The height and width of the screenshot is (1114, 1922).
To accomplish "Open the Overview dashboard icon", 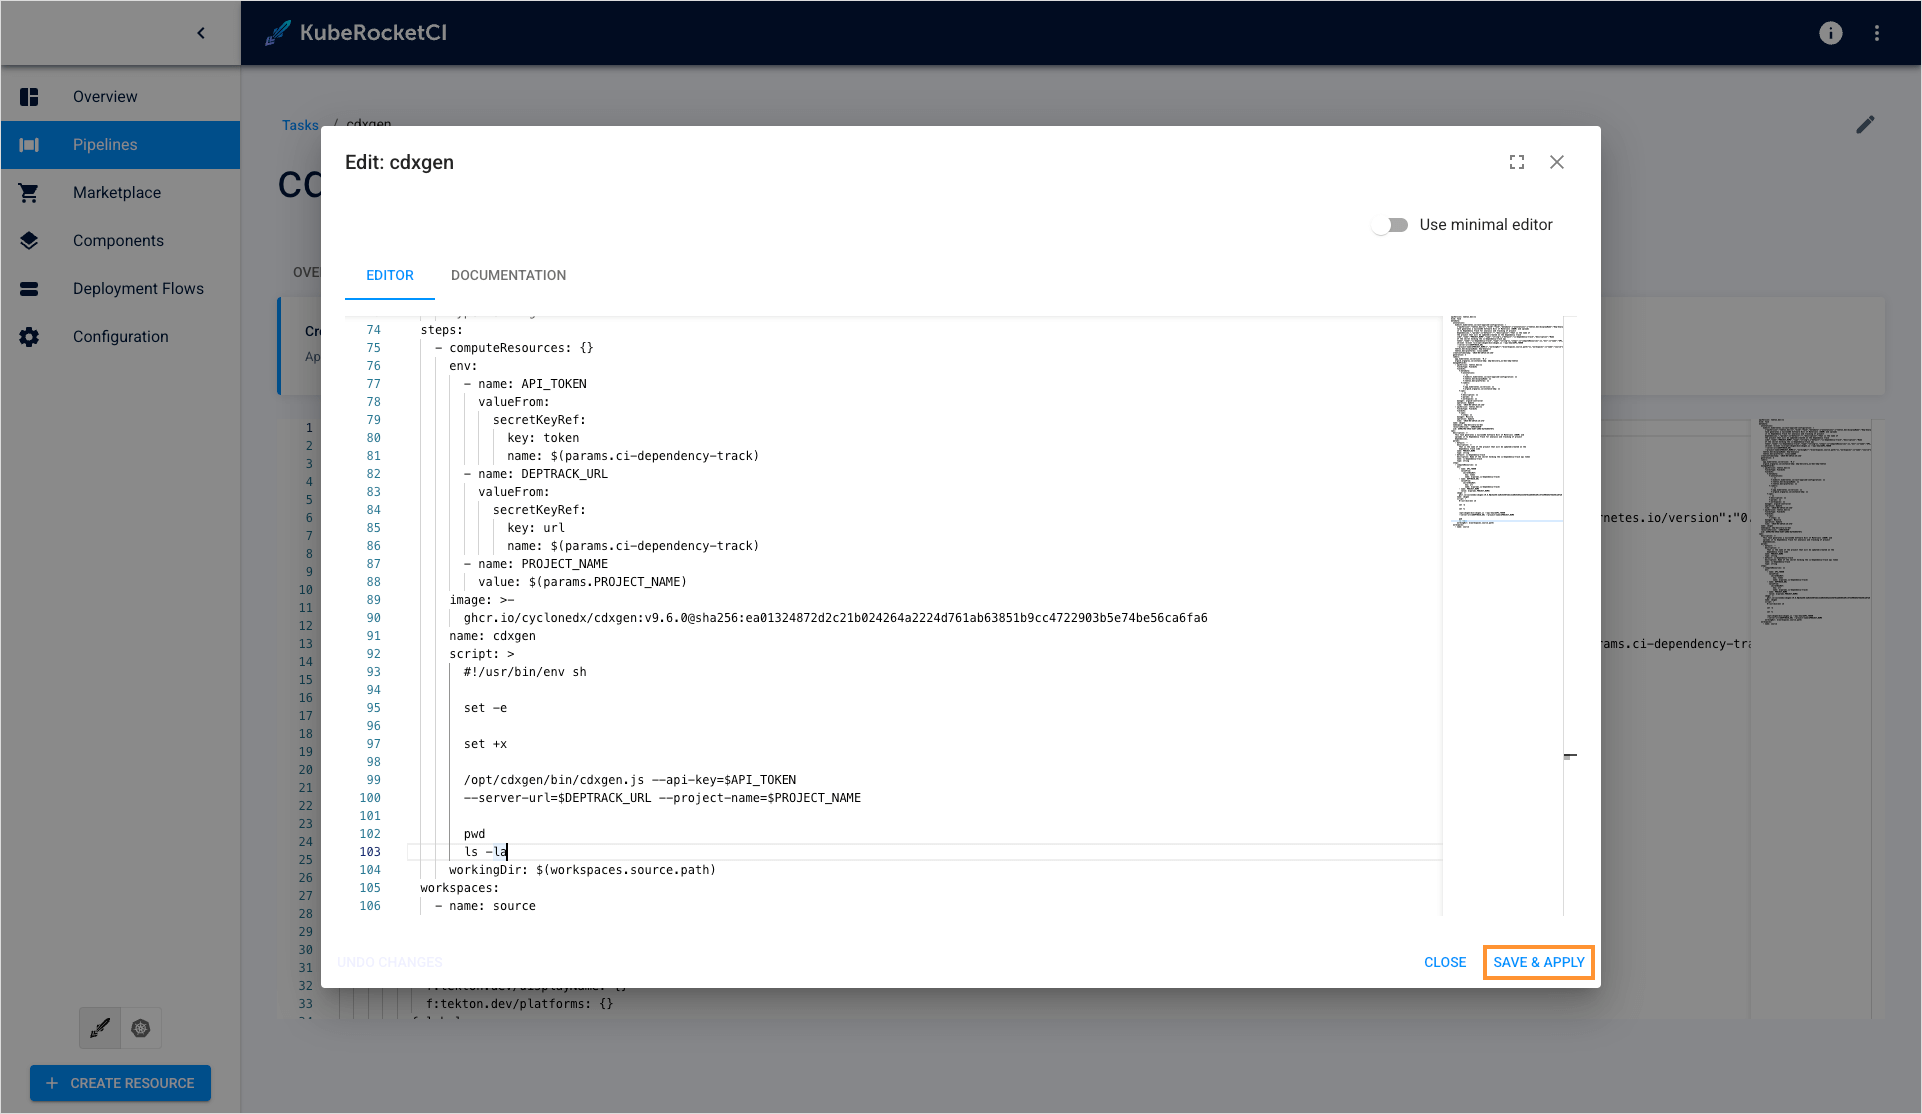I will click(x=29, y=97).
